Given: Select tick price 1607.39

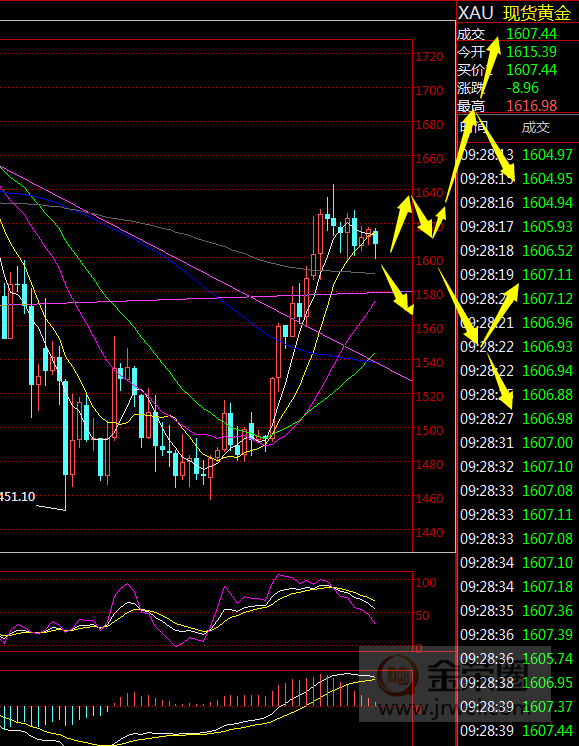Looking at the screenshot, I should pos(547,635).
